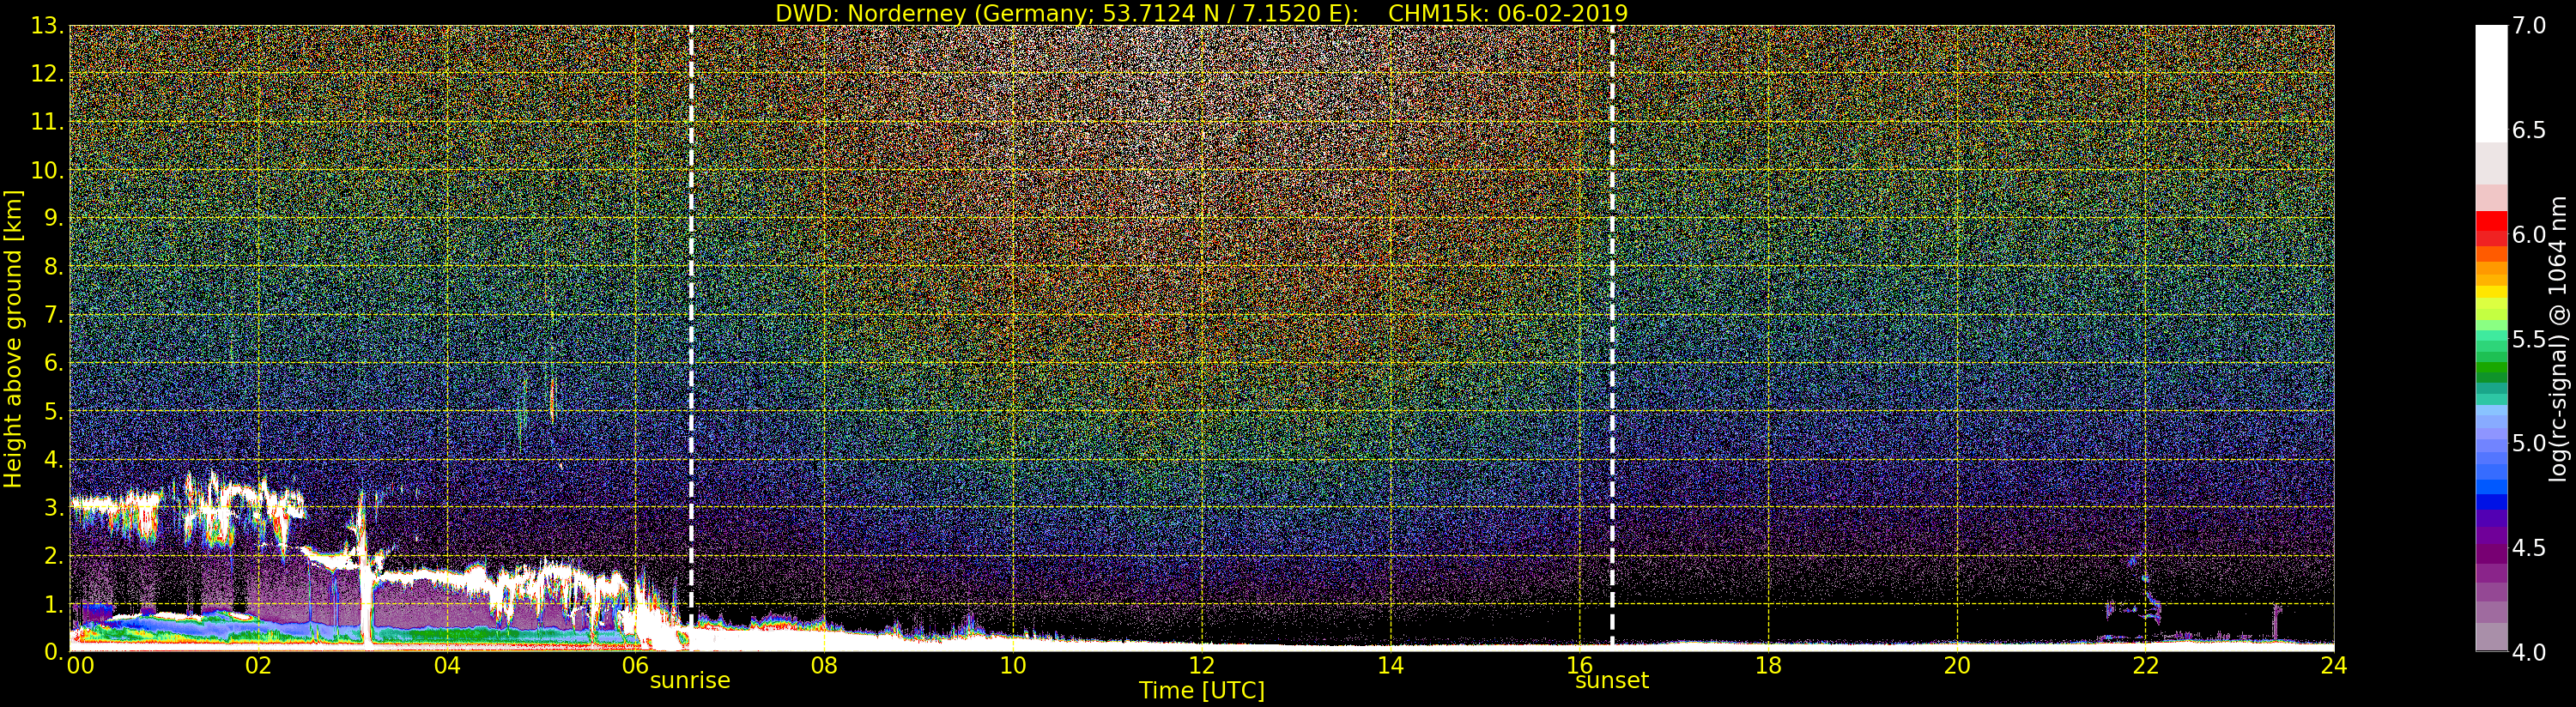Click the height axis tick label 3

pyautogui.click(x=54, y=507)
